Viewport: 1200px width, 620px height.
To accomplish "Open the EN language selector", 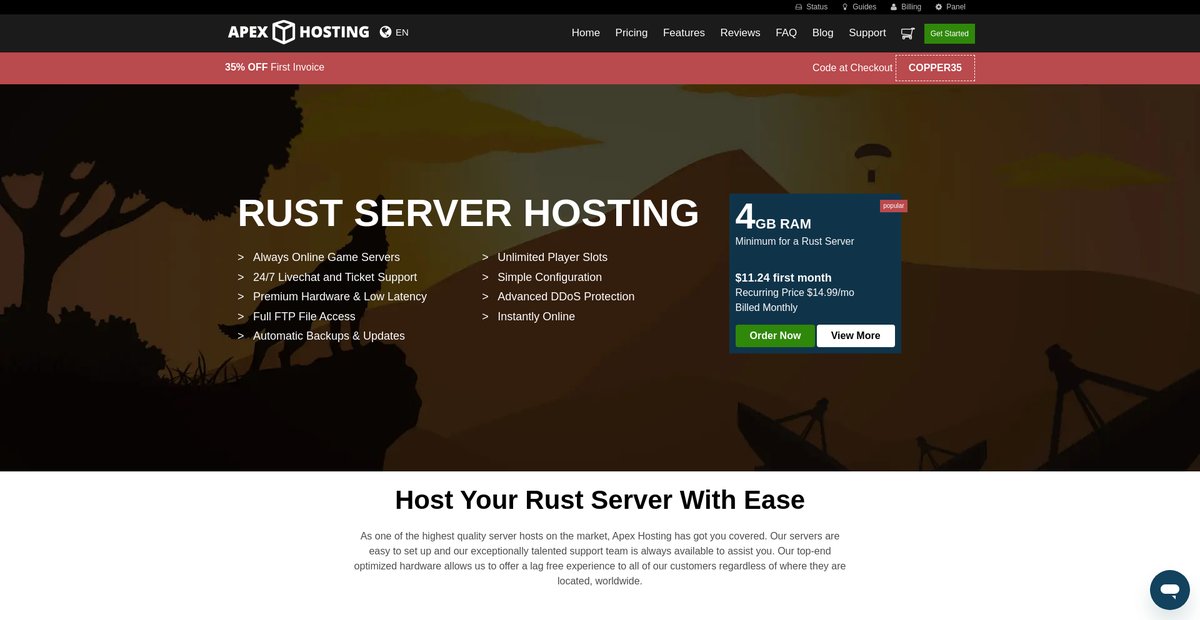I will pyautogui.click(x=402, y=32).
